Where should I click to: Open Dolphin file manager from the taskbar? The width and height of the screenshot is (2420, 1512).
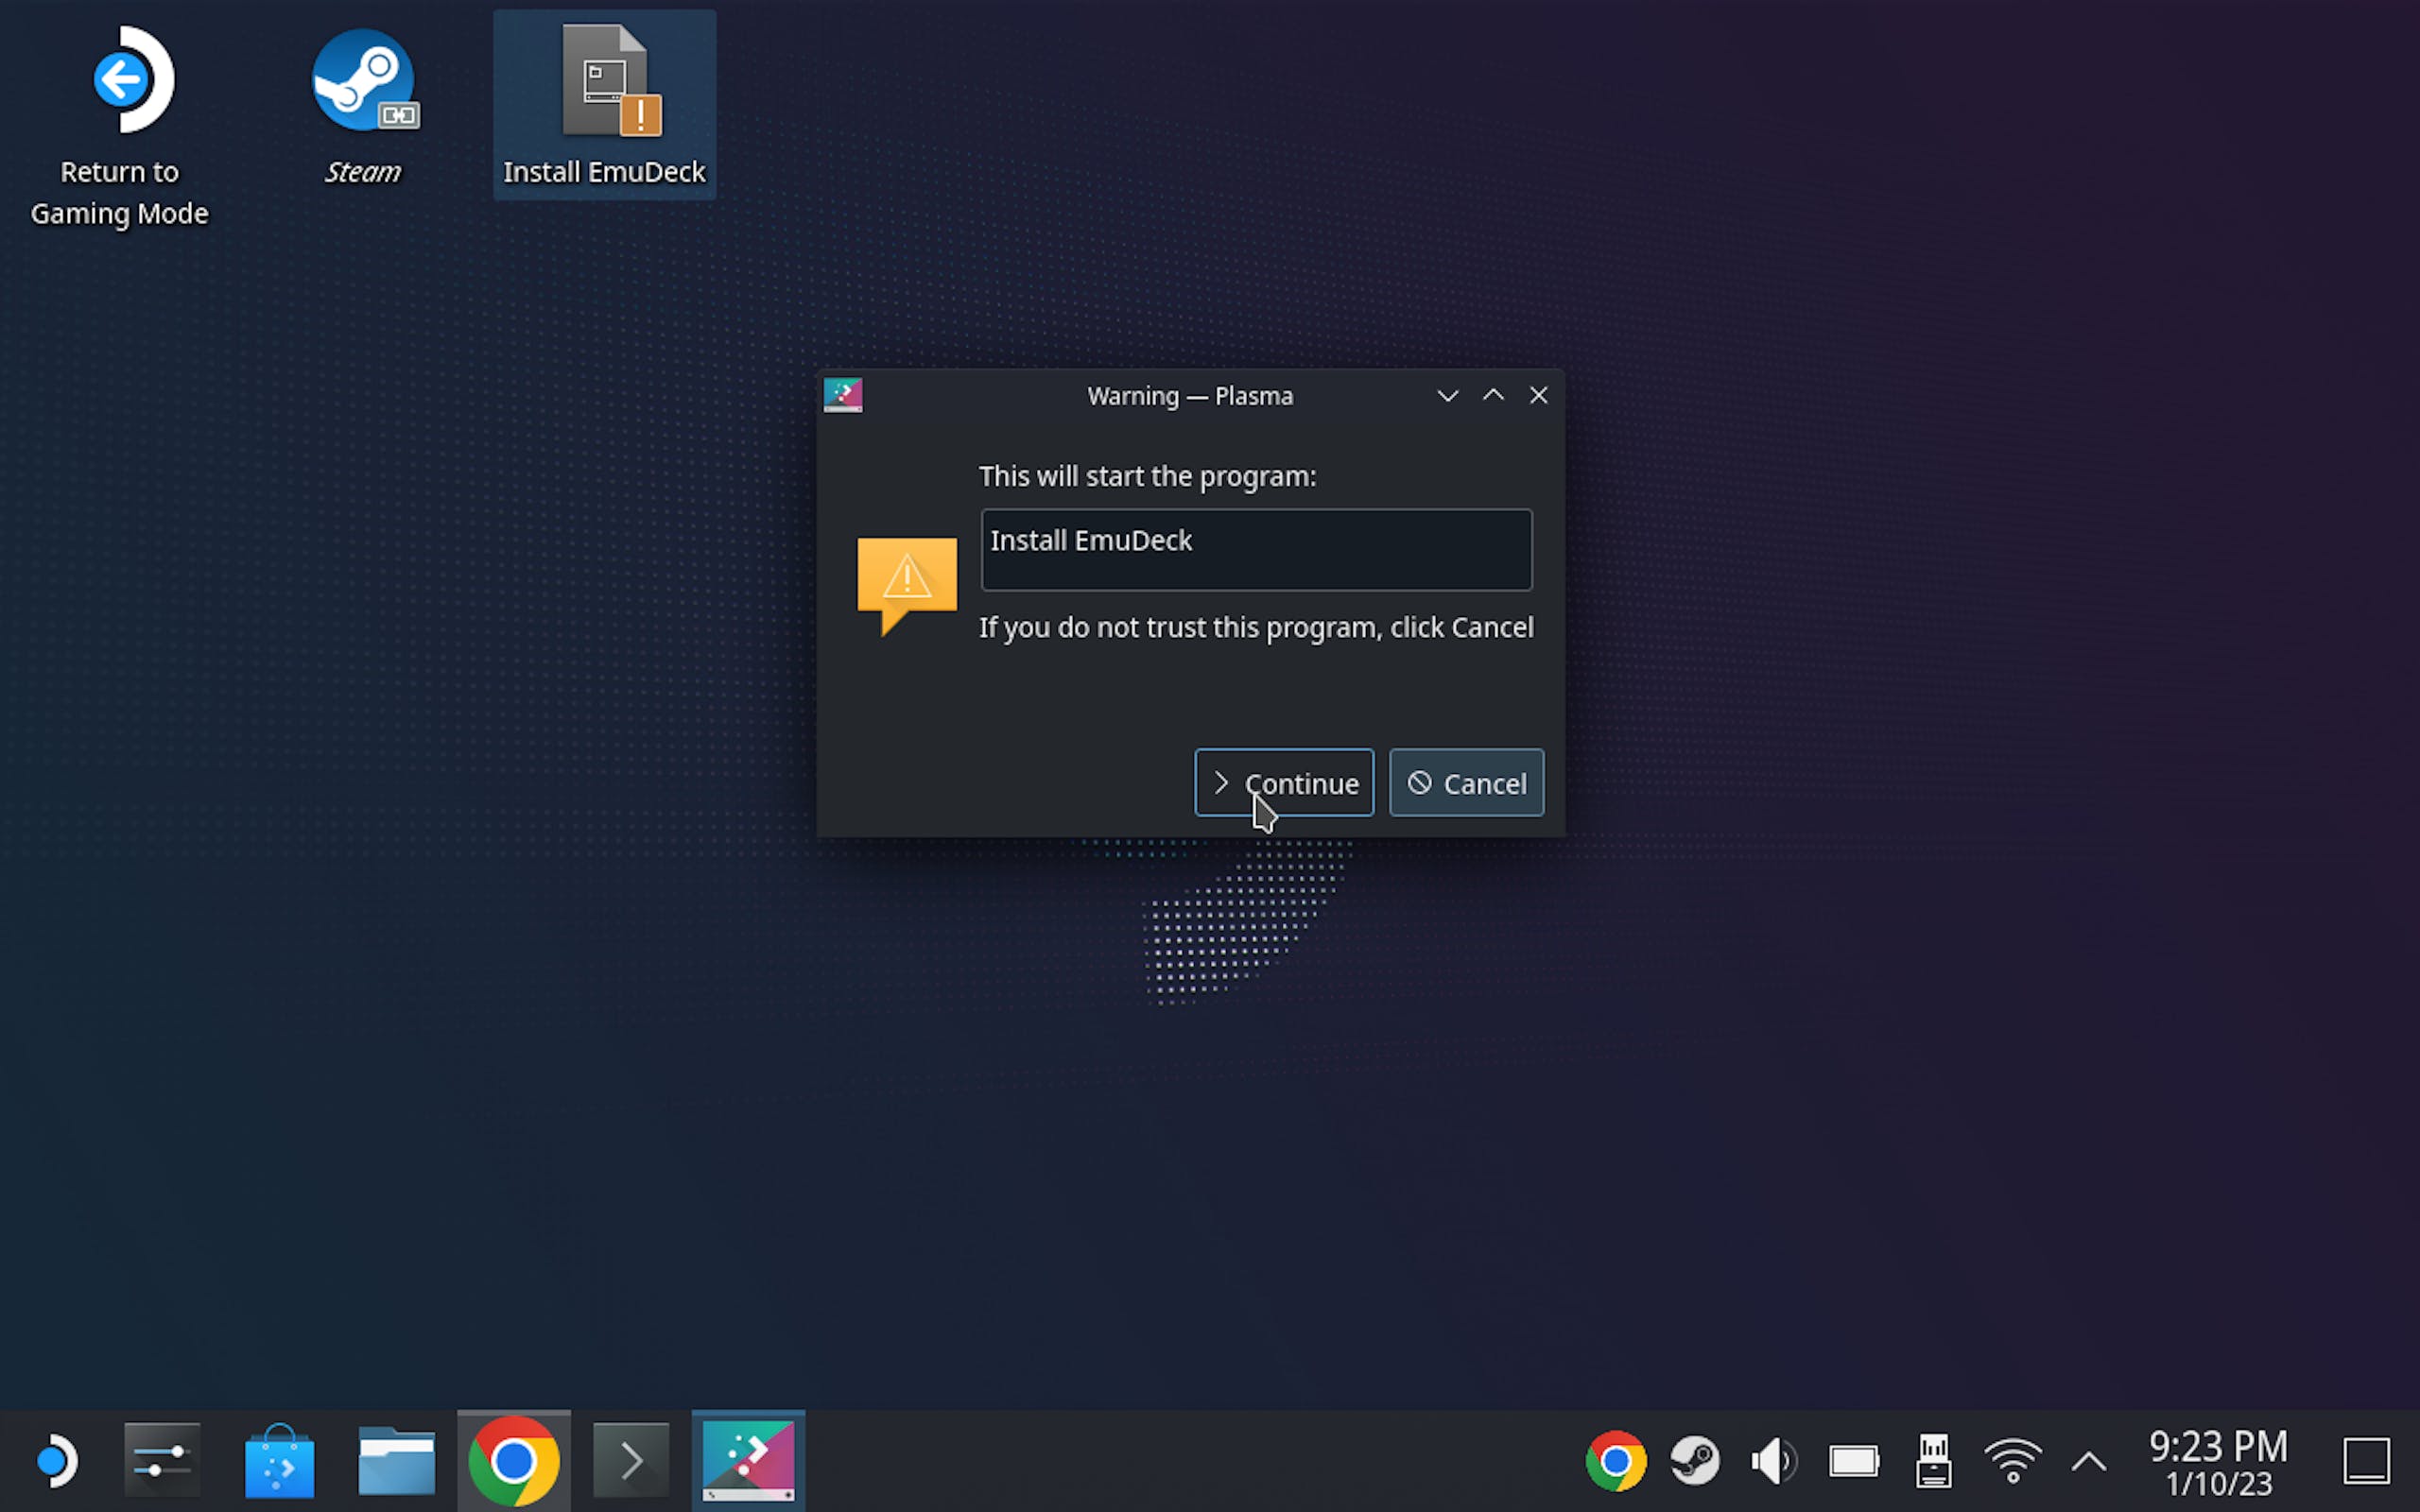pyautogui.click(x=397, y=1462)
